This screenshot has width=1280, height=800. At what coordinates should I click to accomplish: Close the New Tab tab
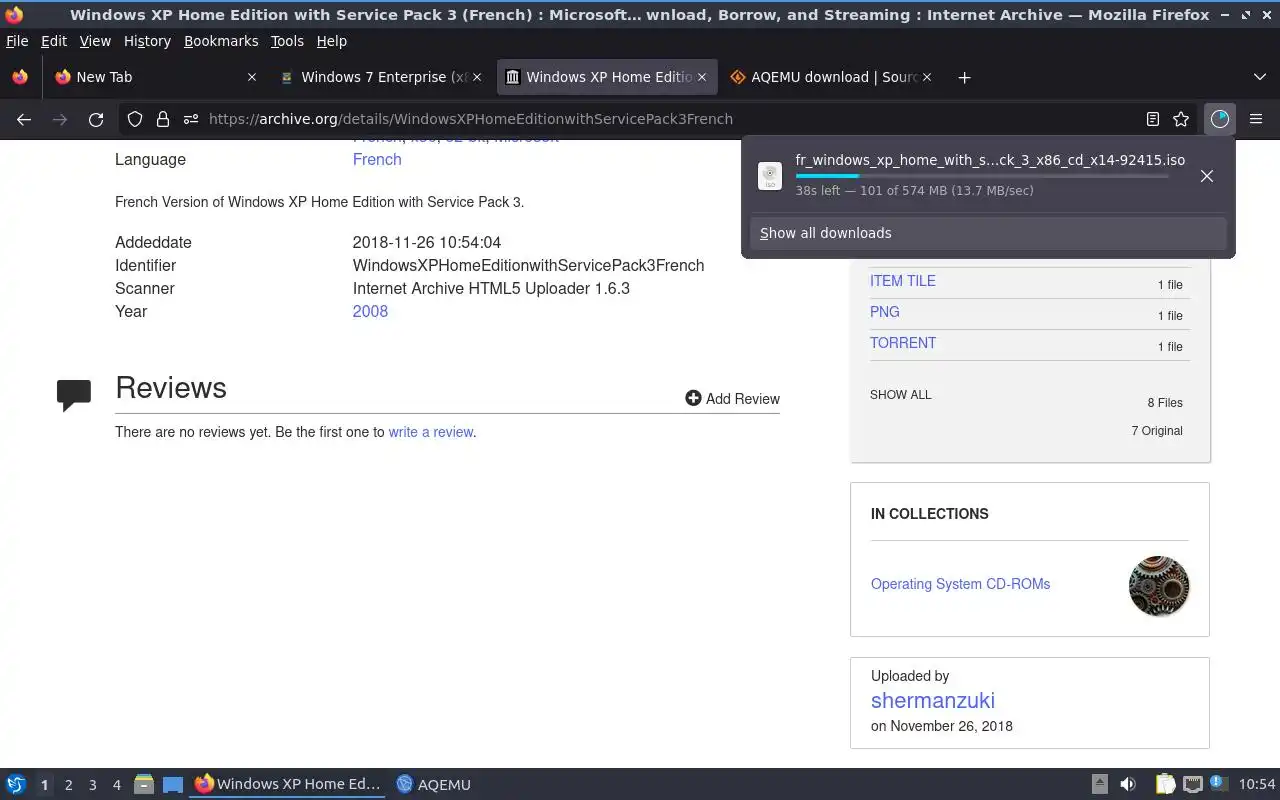[252, 77]
